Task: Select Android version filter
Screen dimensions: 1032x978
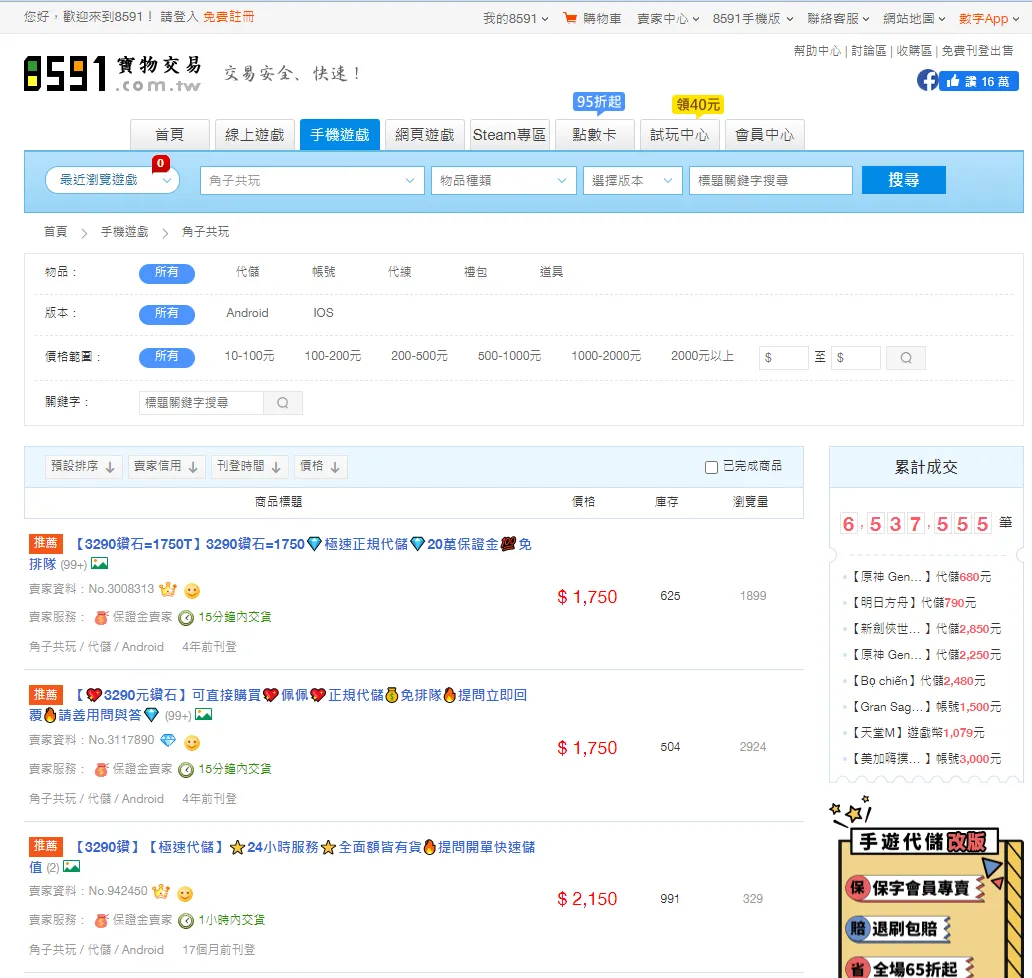Action: click(247, 313)
